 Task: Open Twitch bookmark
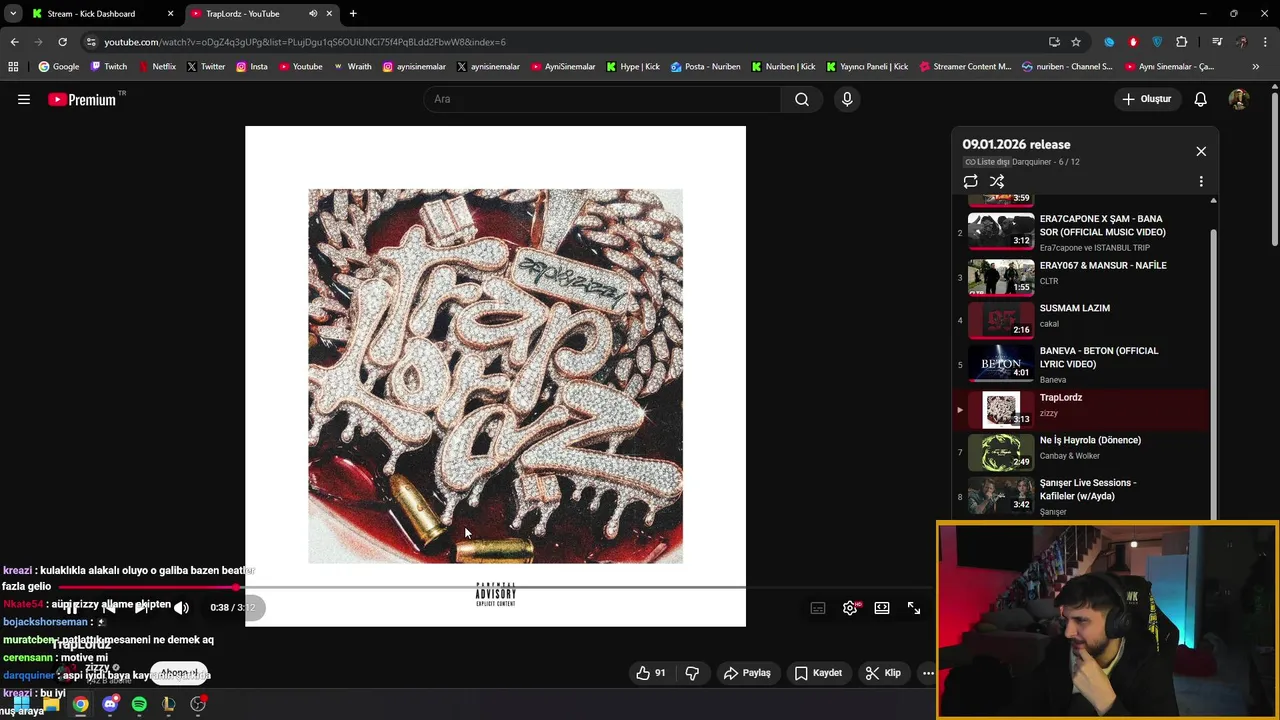[109, 67]
